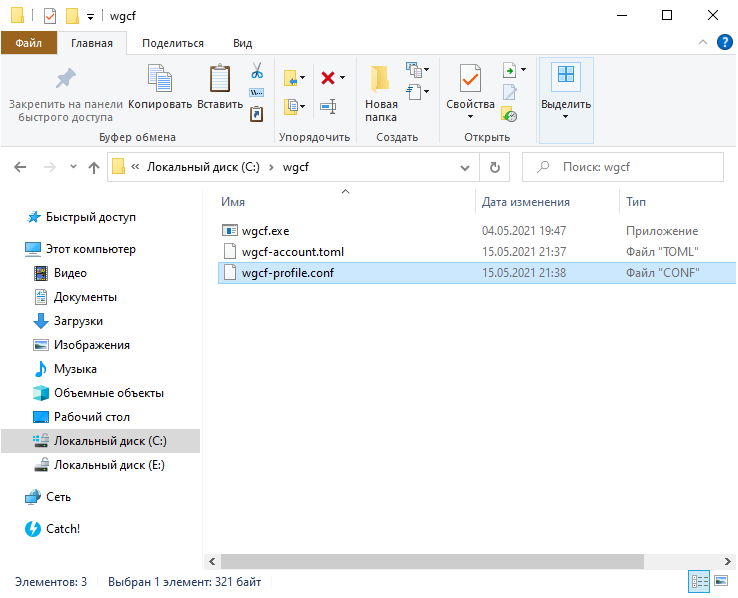Open the Файл tab

[x=29, y=43]
